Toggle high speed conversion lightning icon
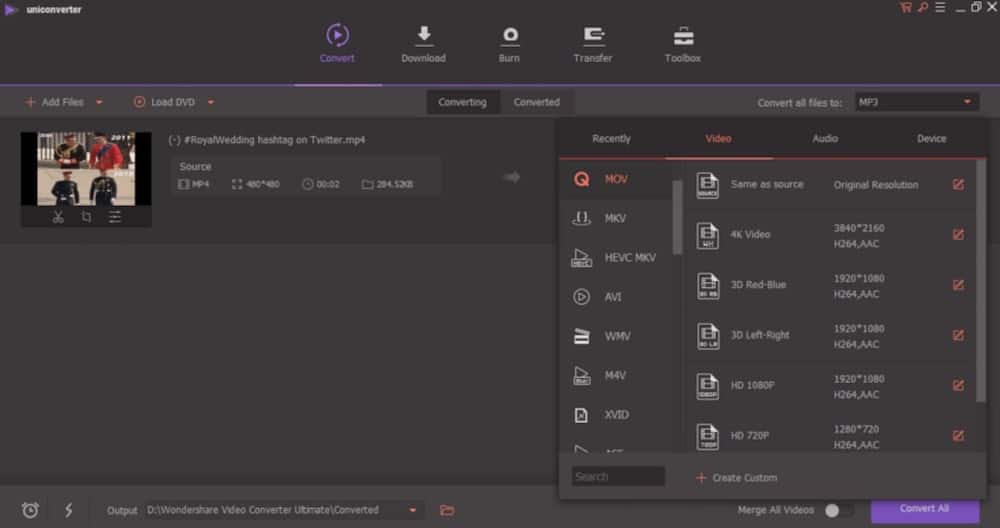Image resolution: width=1000 pixels, height=528 pixels. click(x=68, y=510)
